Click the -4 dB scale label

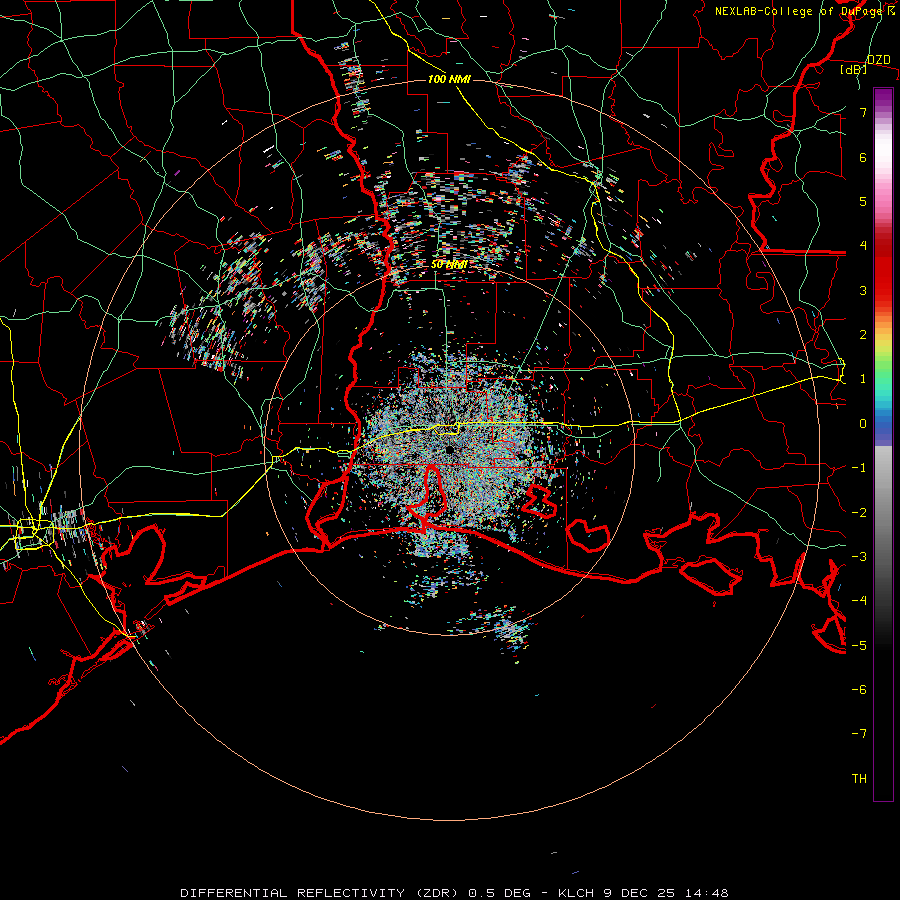pyautogui.click(x=859, y=601)
